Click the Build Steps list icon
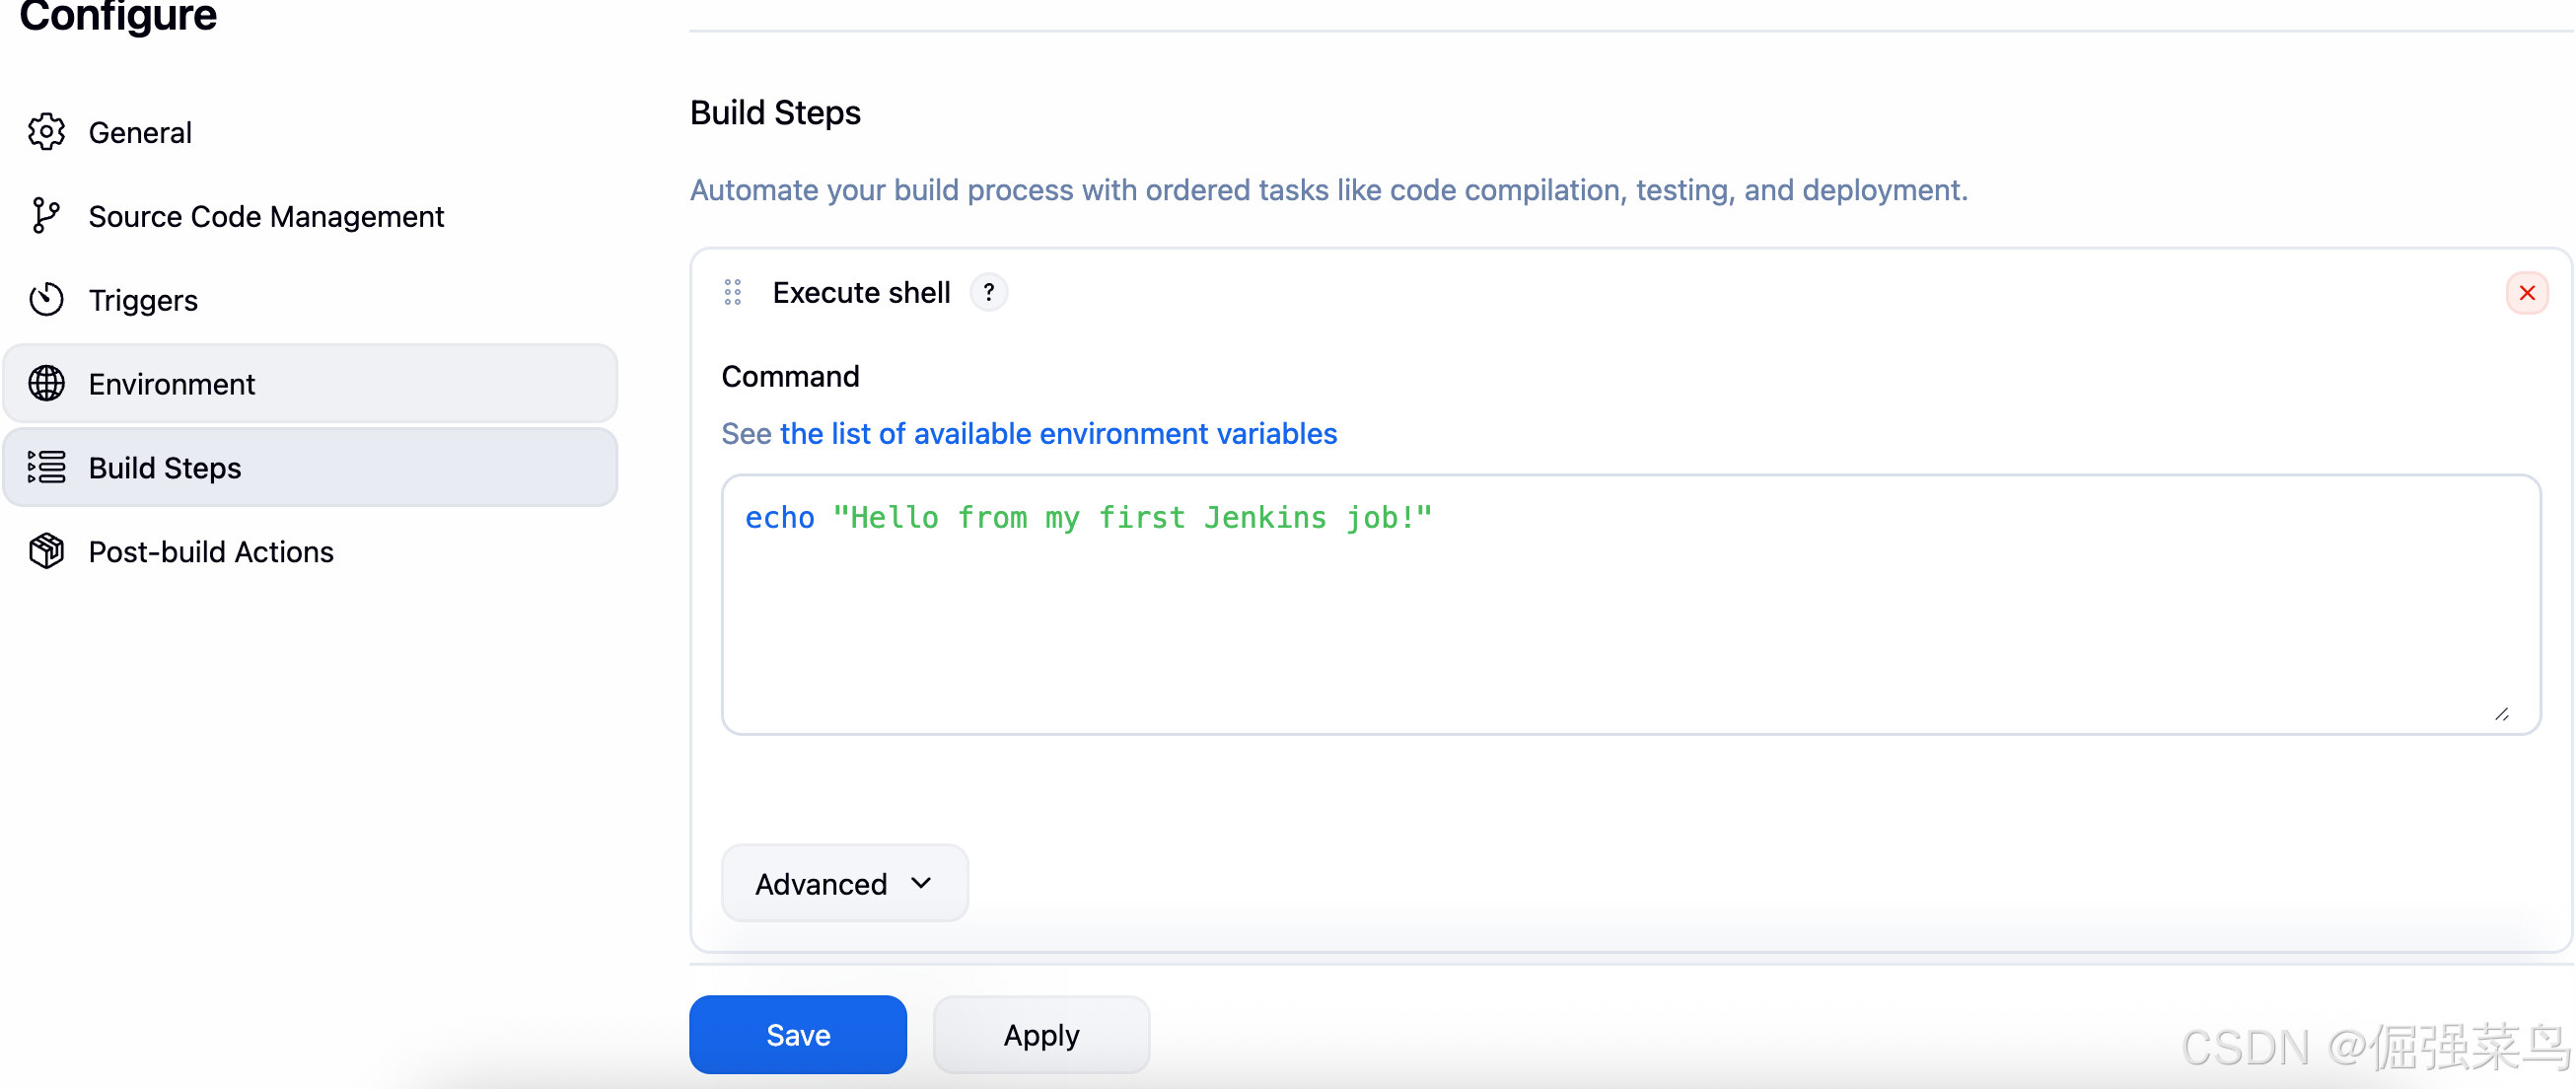 click(x=46, y=468)
